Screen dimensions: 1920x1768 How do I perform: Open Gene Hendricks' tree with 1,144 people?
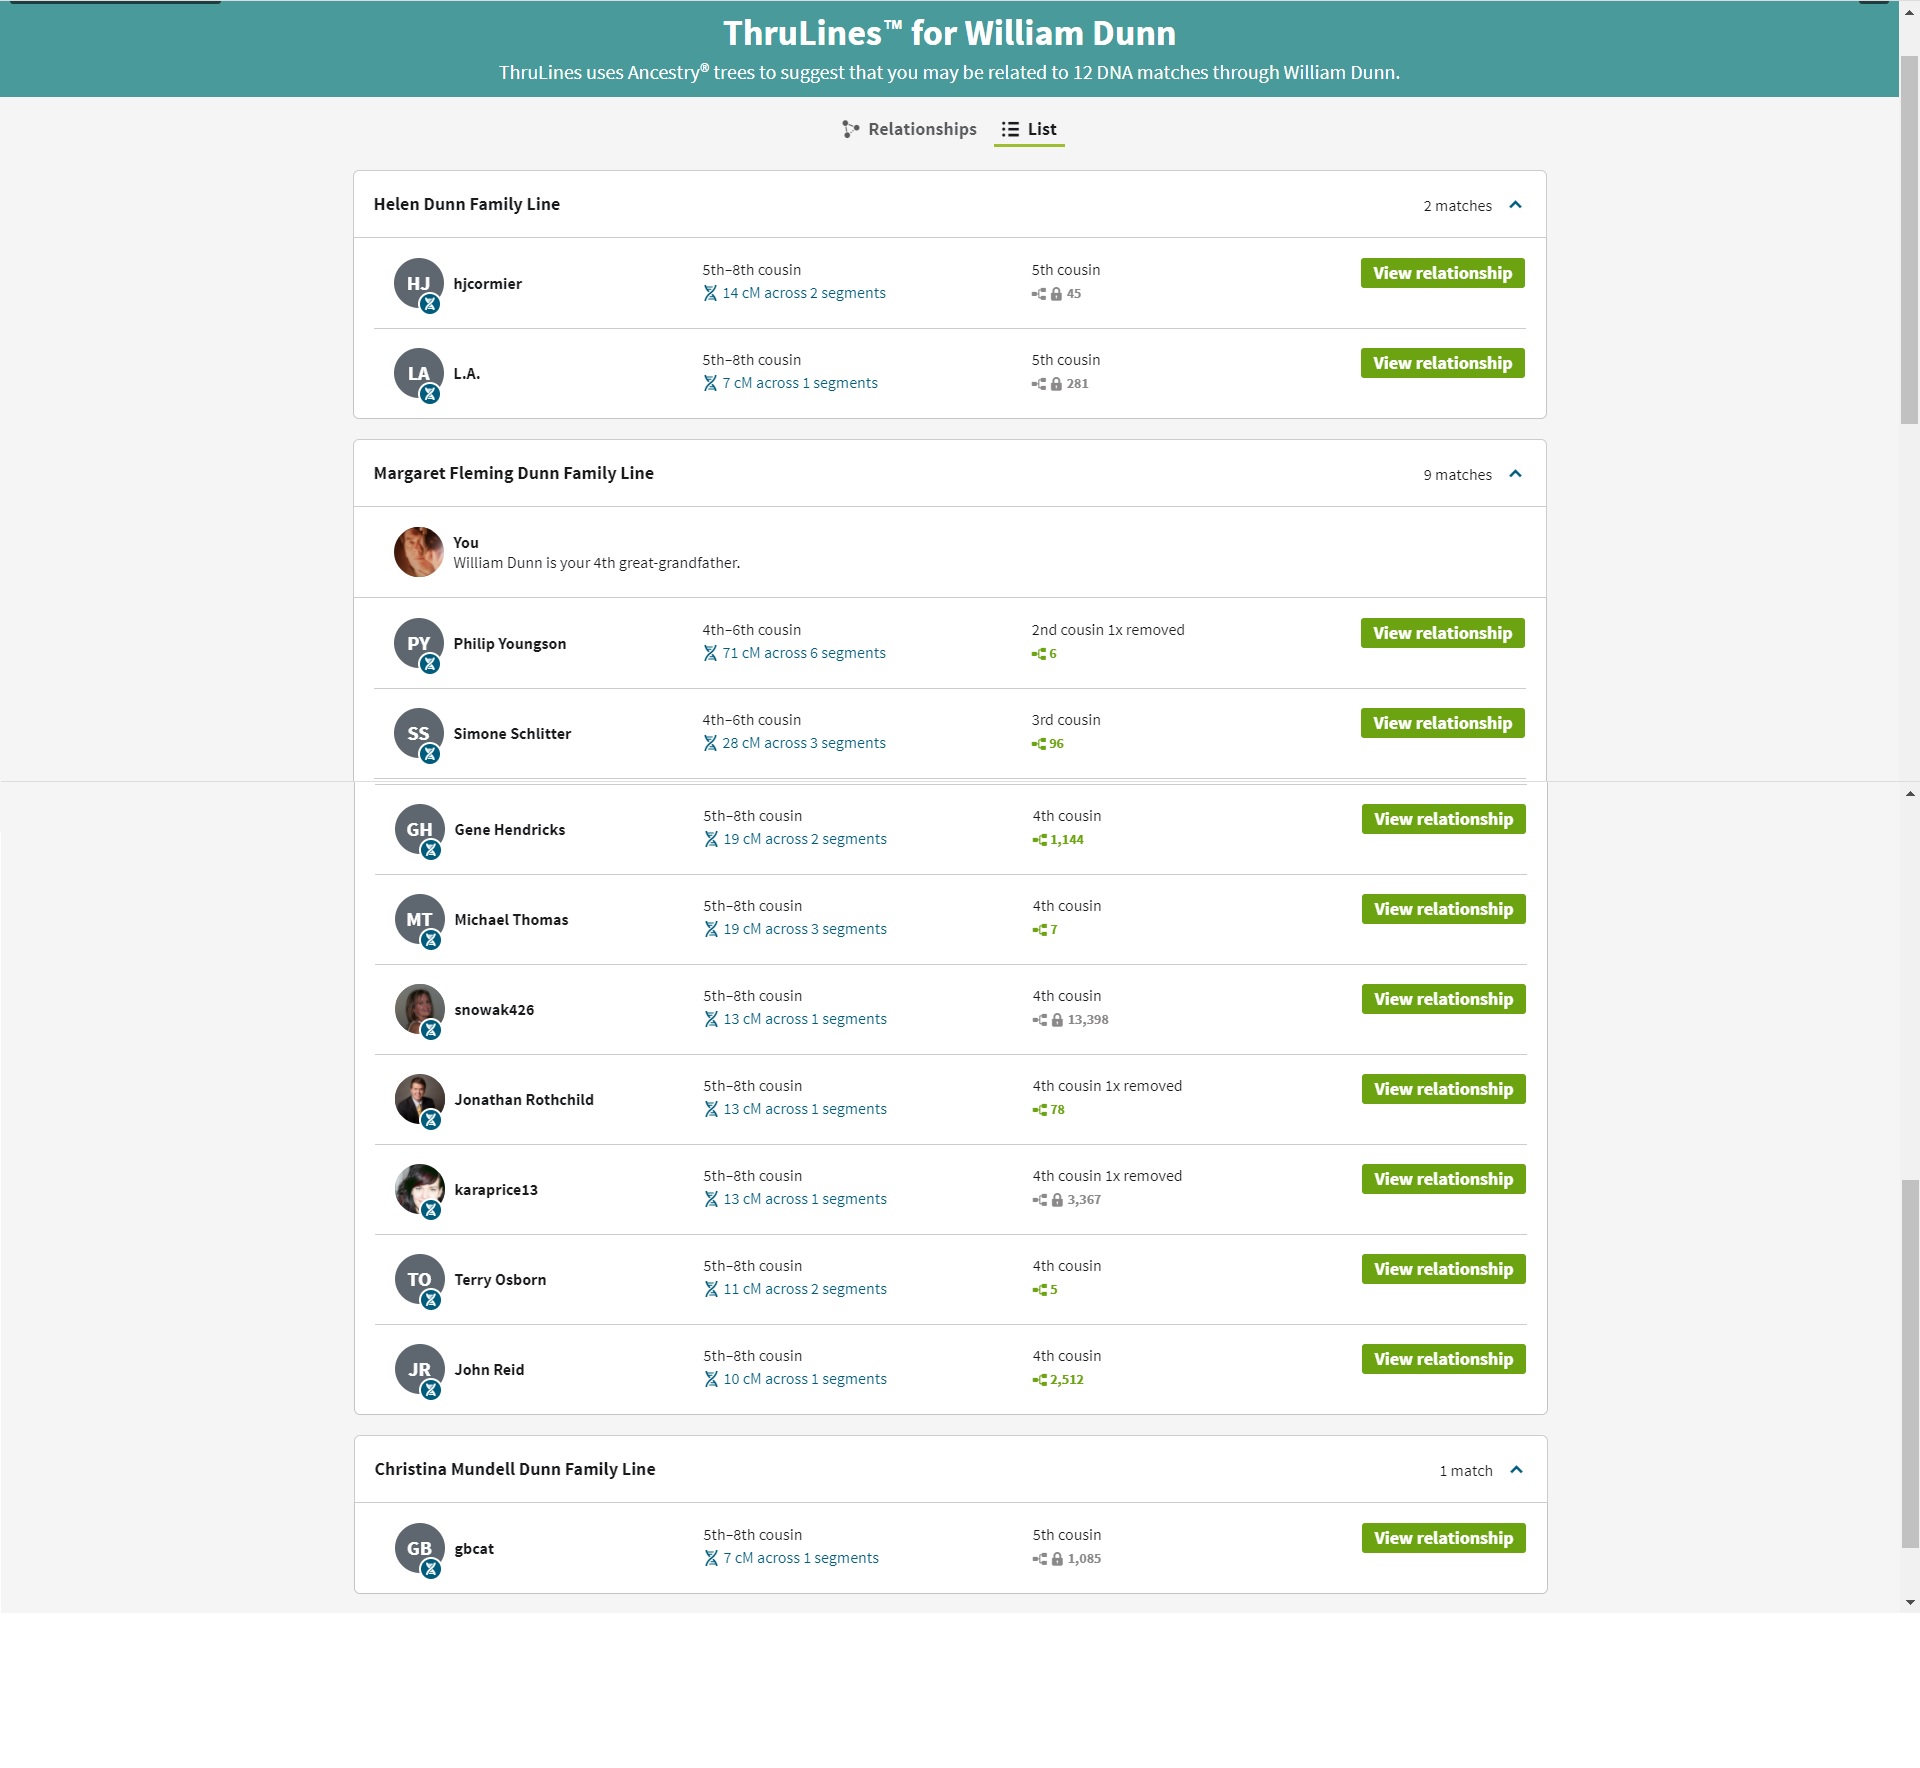coord(1058,840)
